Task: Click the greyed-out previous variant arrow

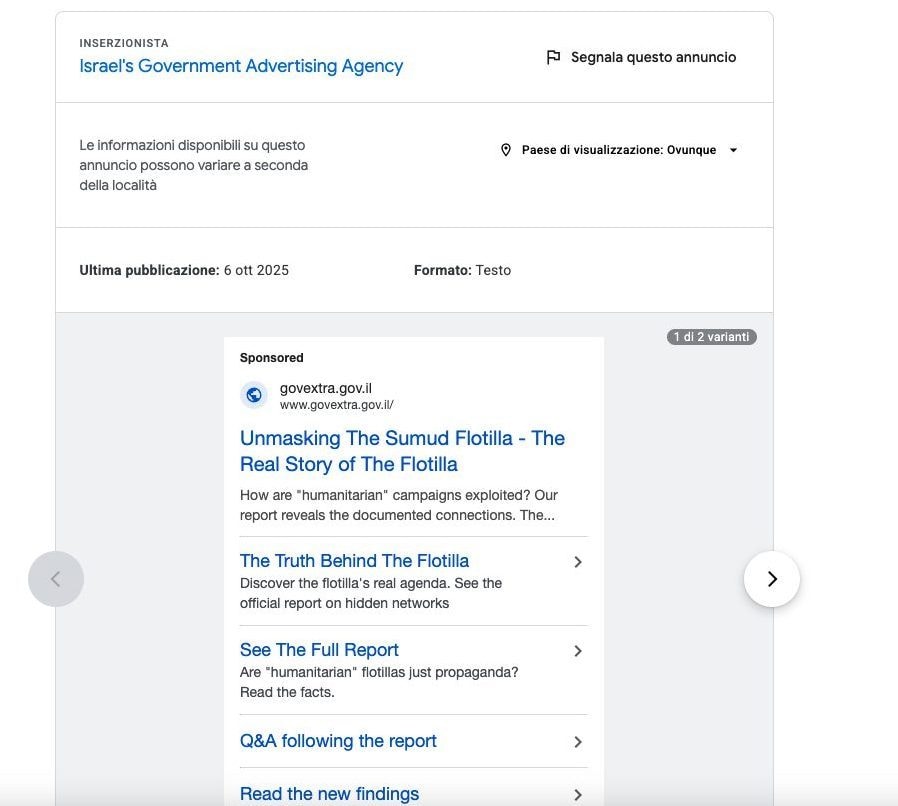Action: pyautogui.click(x=56, y=579)
